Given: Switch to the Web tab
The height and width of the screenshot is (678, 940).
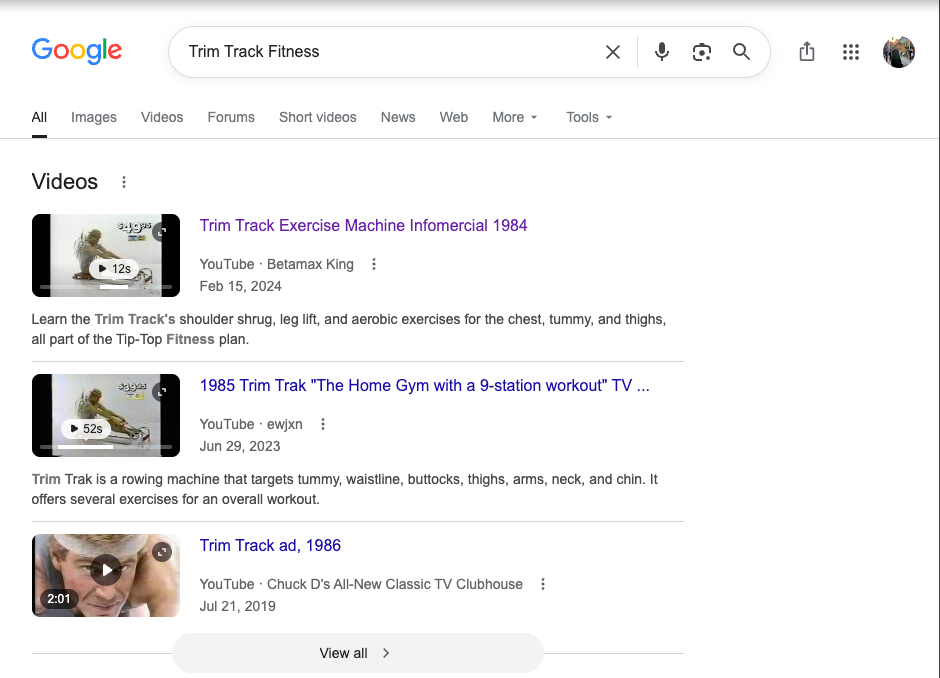Looking at the screenshot, I should click(x=454, y=117).
